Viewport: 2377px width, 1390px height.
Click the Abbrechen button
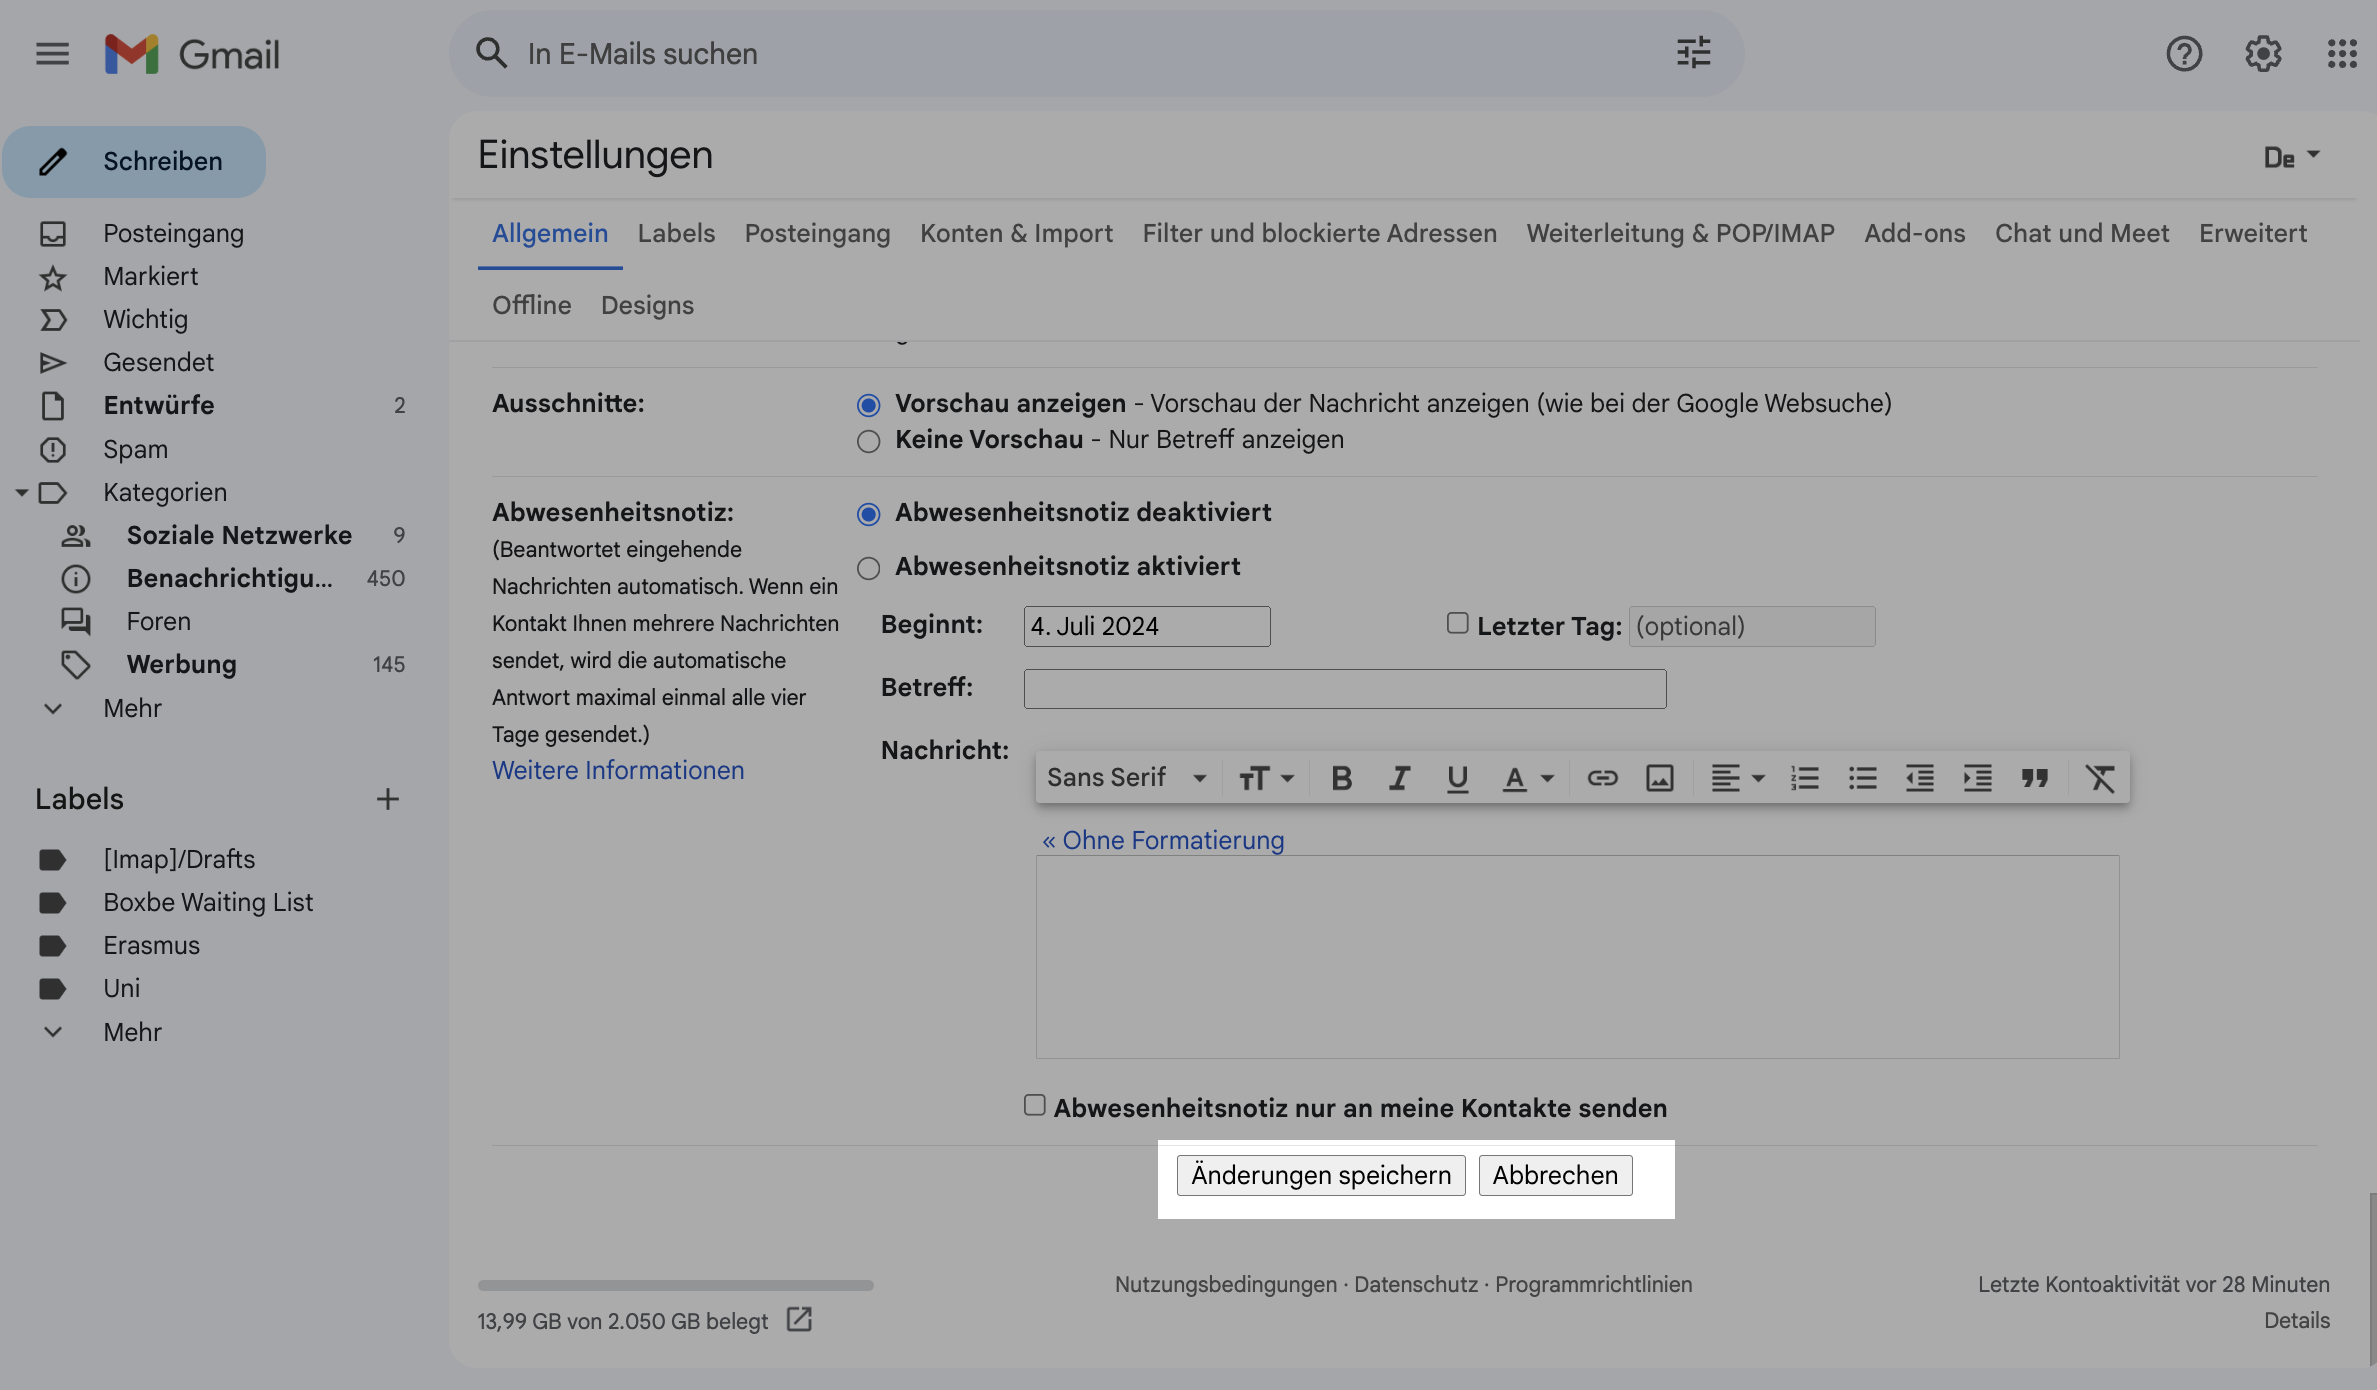[1555, 1175]
